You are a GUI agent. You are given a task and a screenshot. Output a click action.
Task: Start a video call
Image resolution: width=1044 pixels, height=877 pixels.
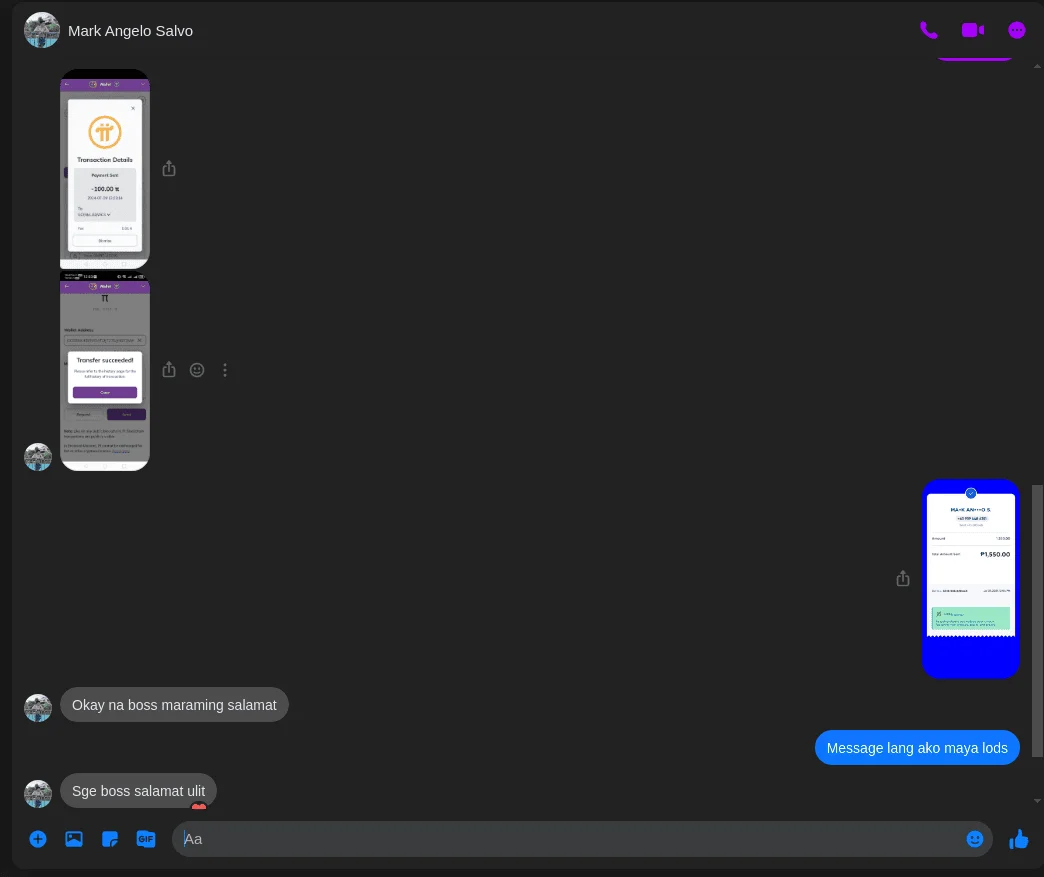[973, 30]
